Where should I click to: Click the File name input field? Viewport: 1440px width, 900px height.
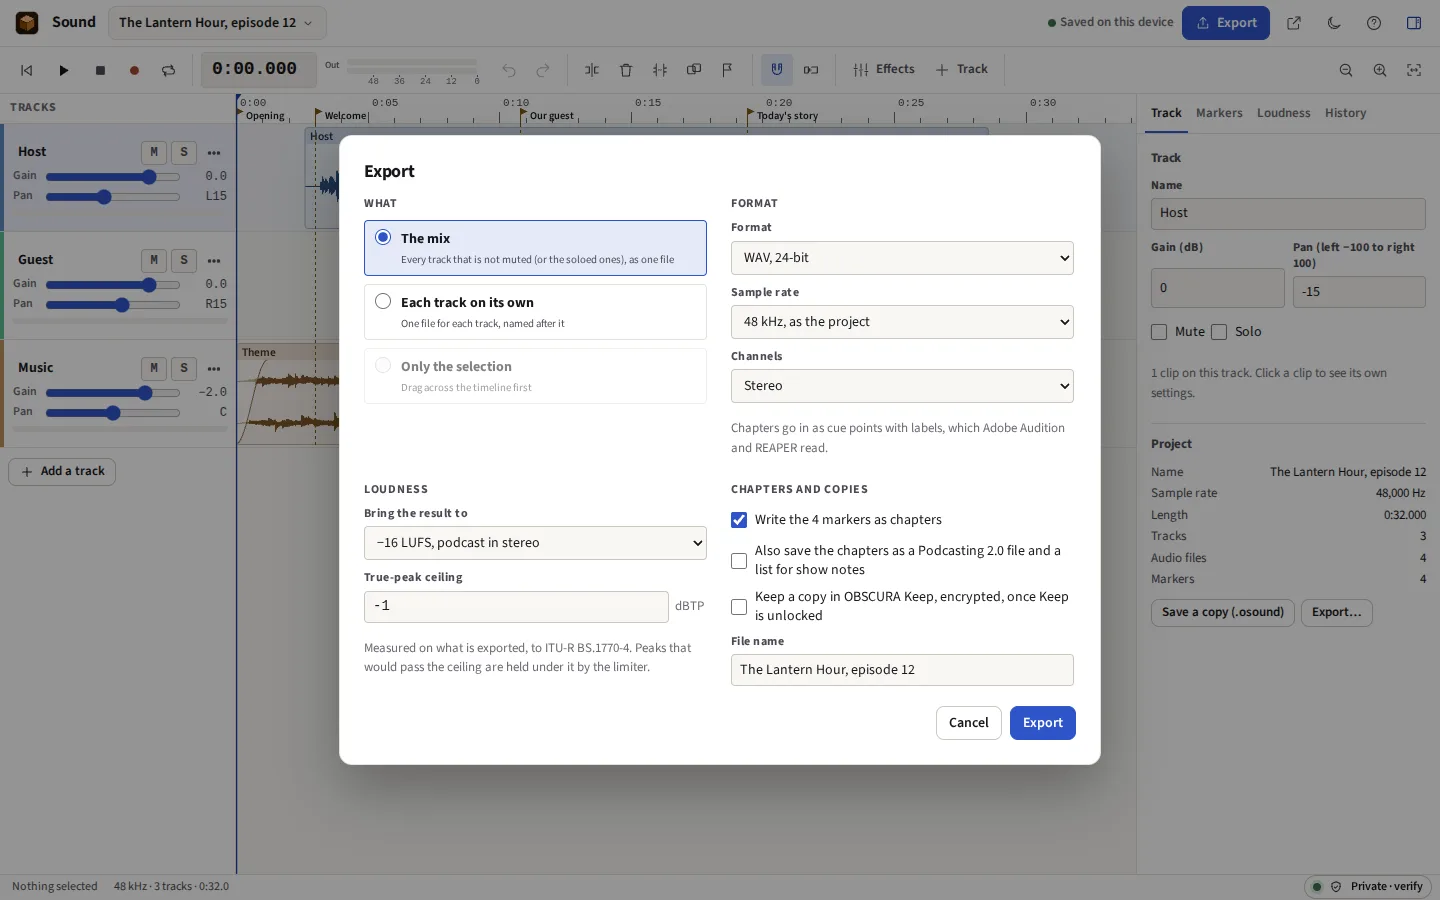click(x=902, y=670)
